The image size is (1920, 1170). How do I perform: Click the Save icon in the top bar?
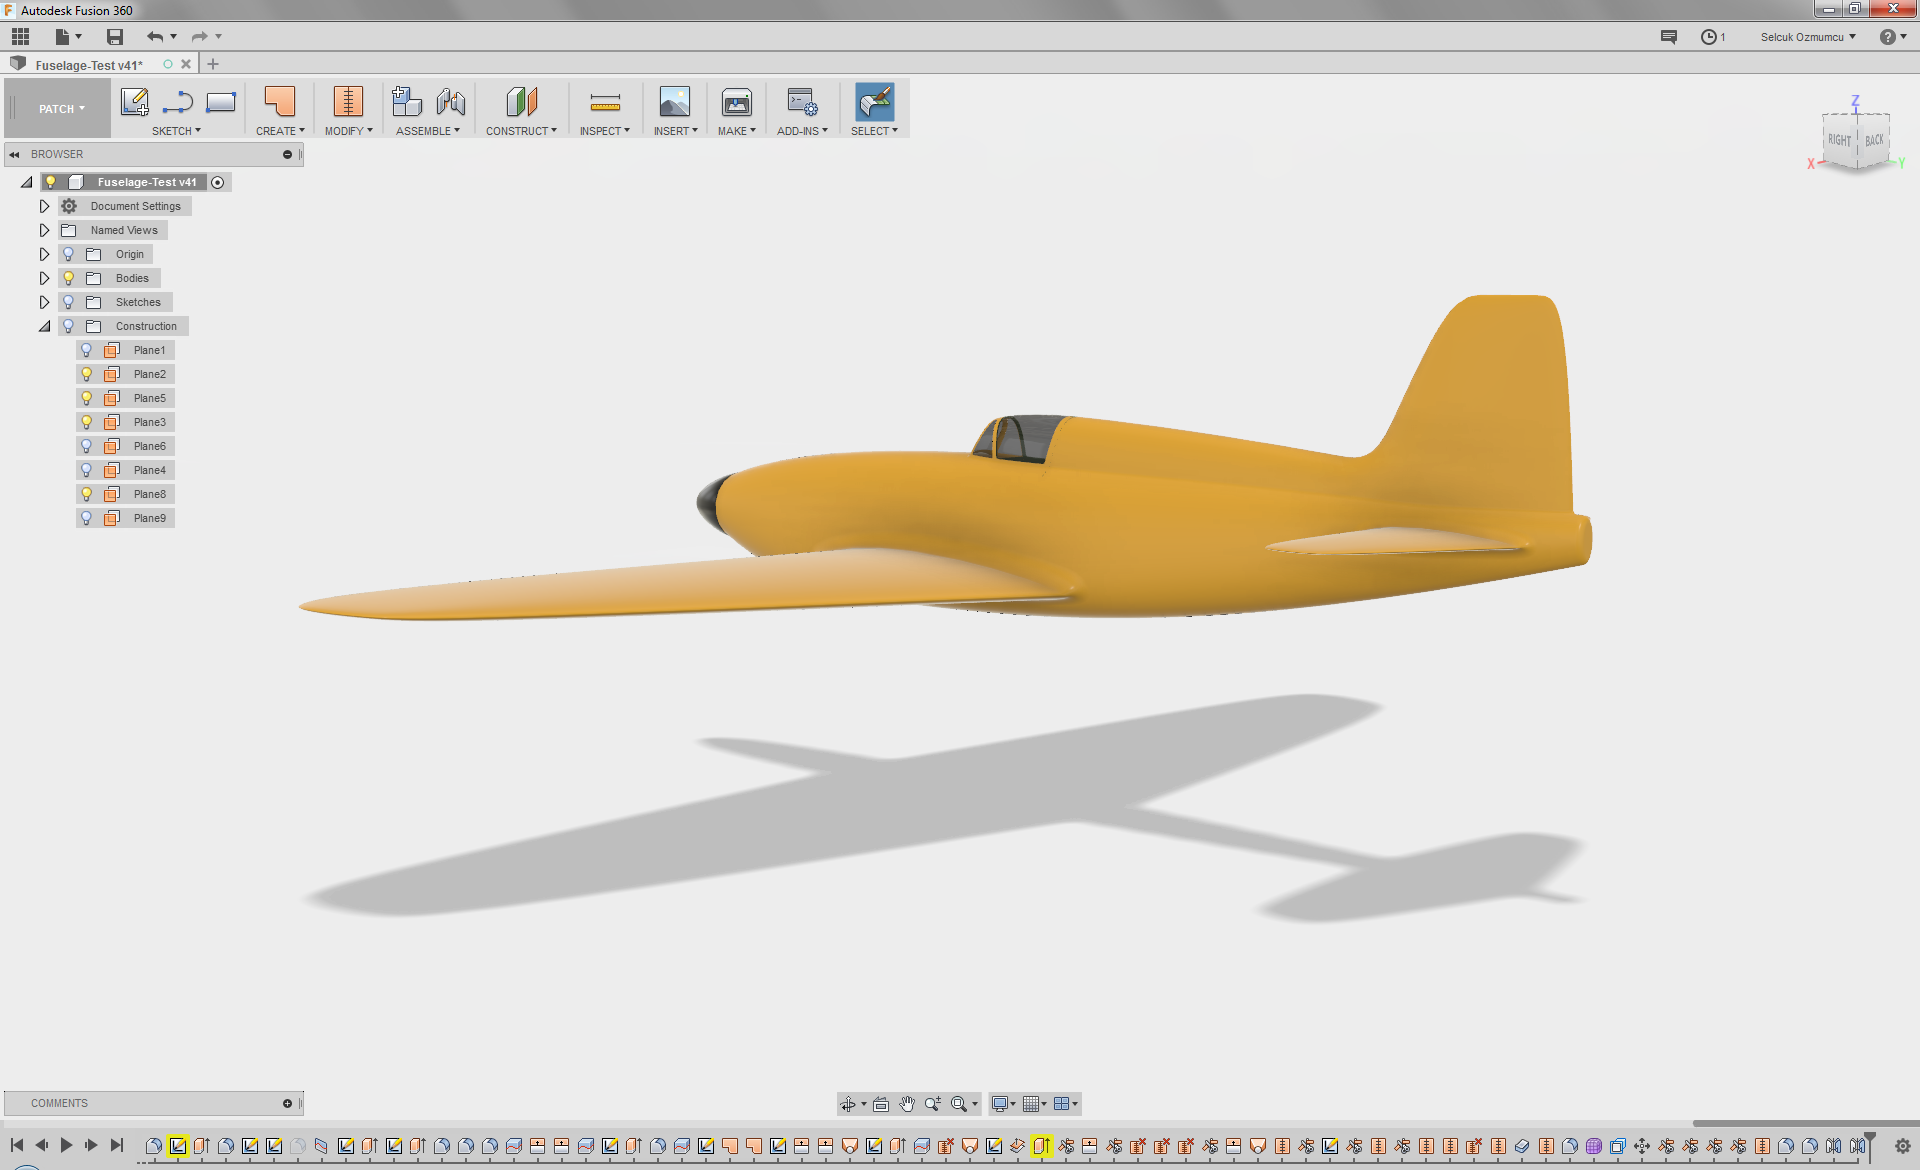(x=115, y=37)
